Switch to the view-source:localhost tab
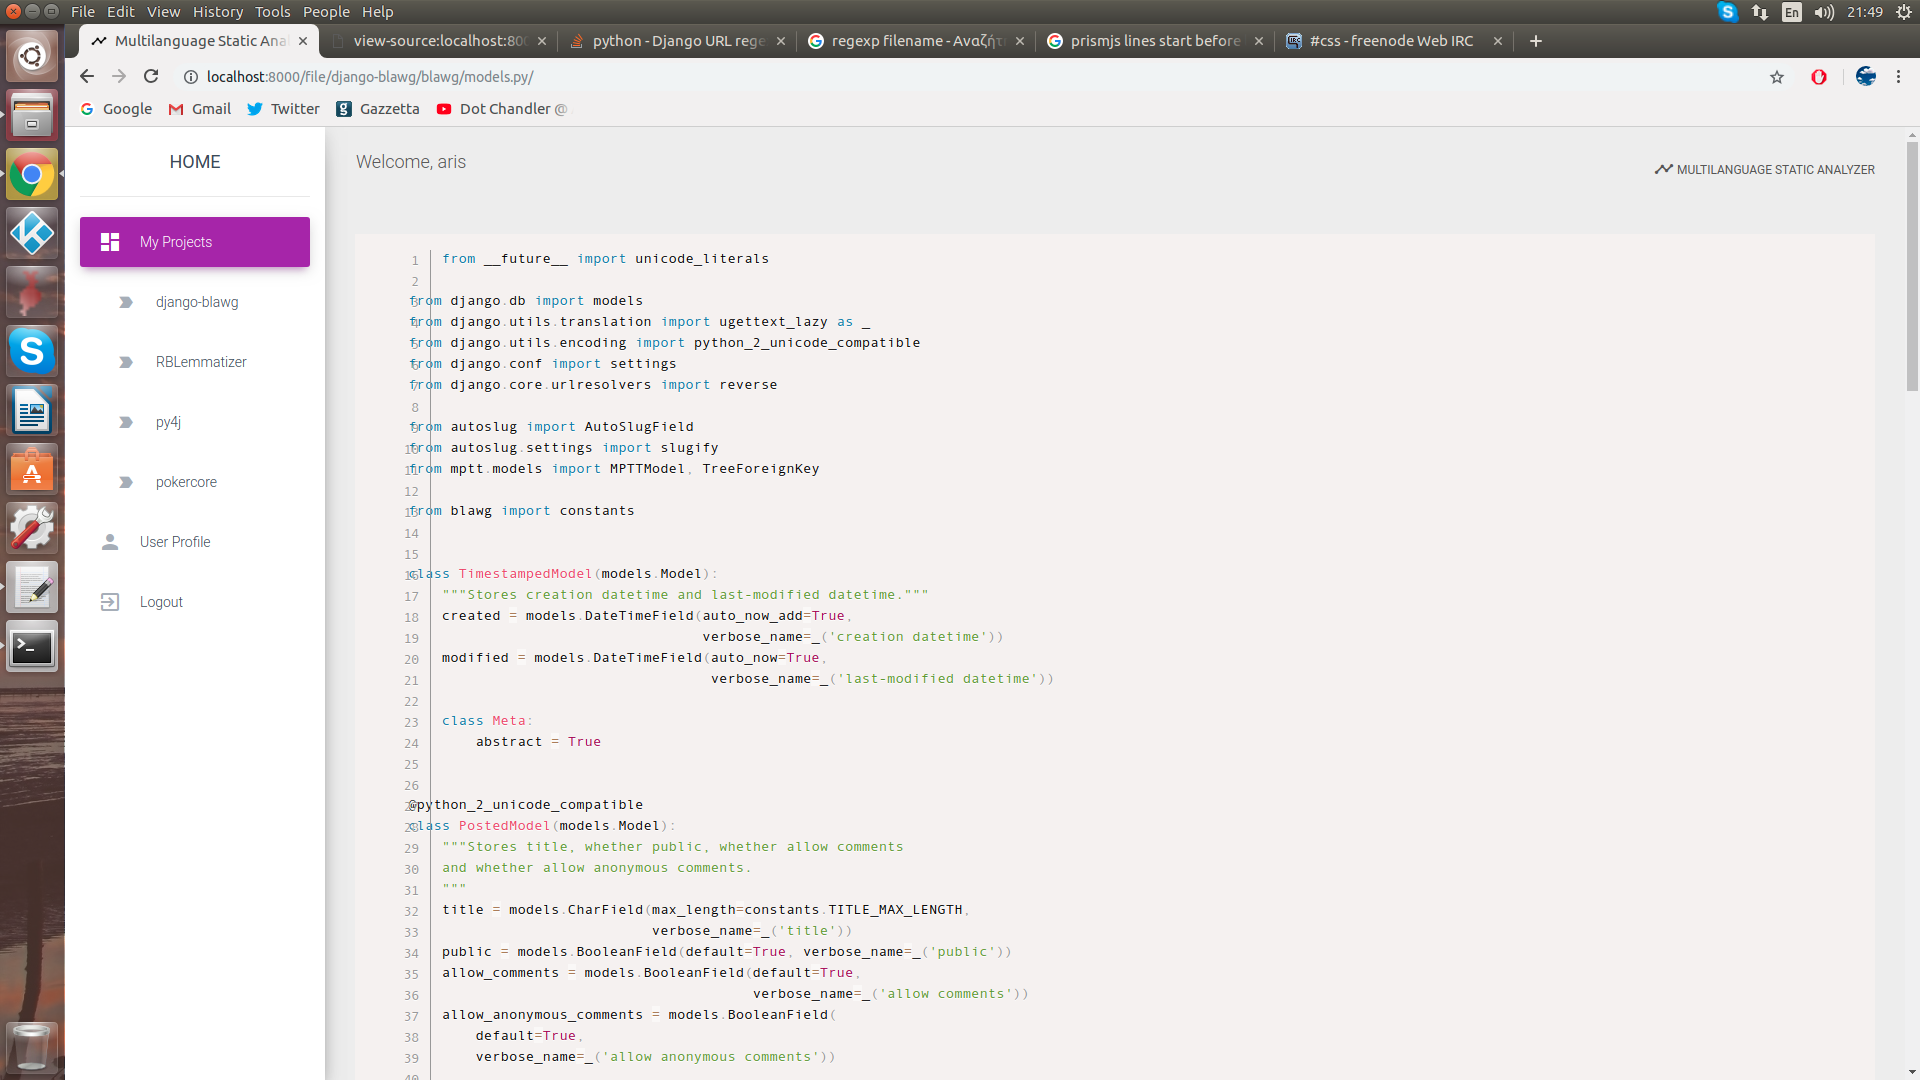Screen dimensions: 1920x1080 tap(438, 41)
